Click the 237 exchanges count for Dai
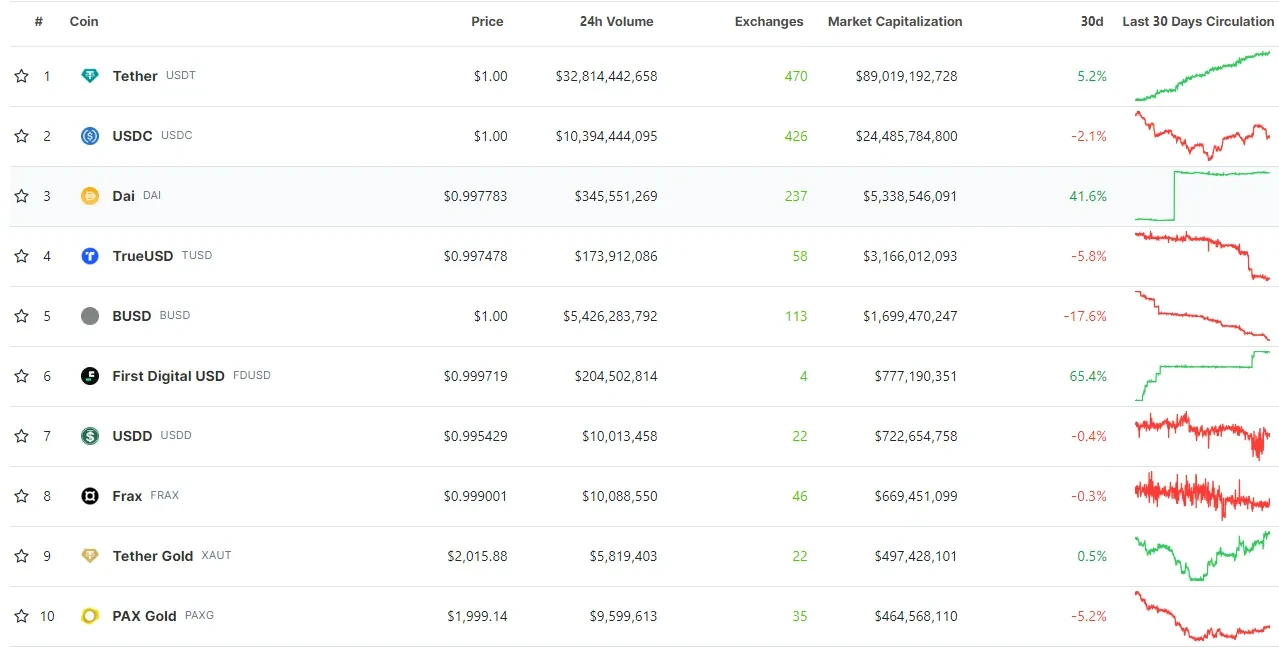The width and height of the screenshot is (1279, 647). [x=795, y=196]
